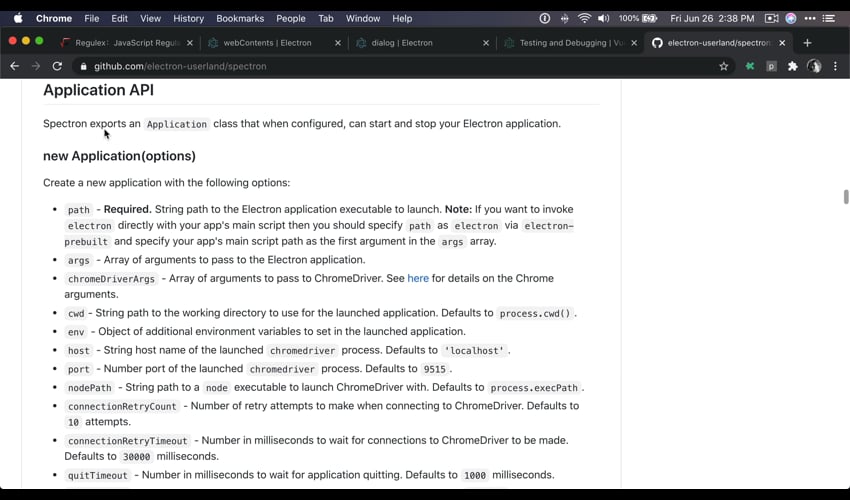Click the site security lock icon
850x500 pixels.
pos(83,66)
